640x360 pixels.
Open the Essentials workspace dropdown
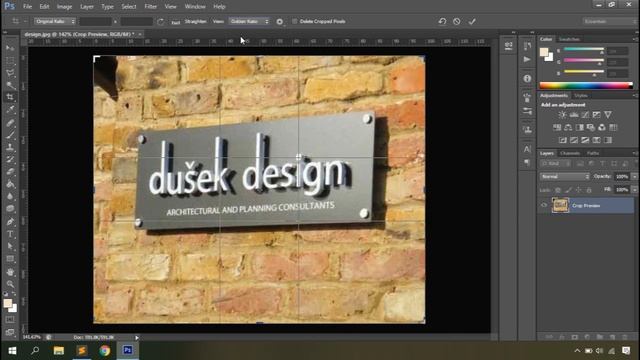tap(610, 21)
